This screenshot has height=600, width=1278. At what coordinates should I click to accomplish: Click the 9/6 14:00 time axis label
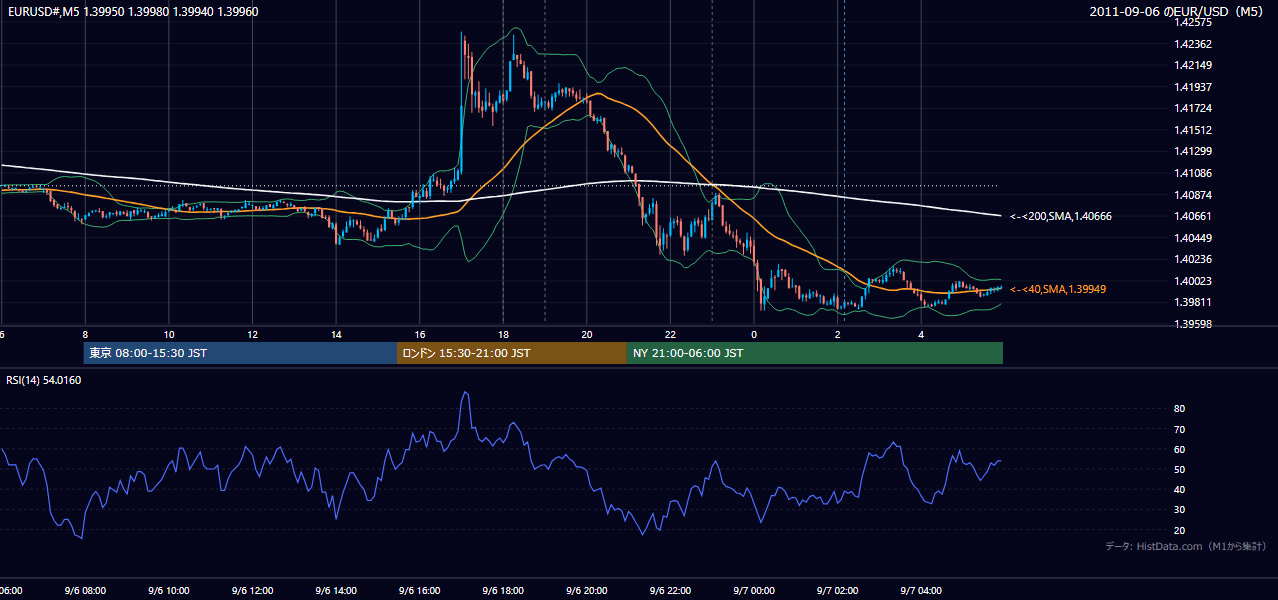coord(336,591)
